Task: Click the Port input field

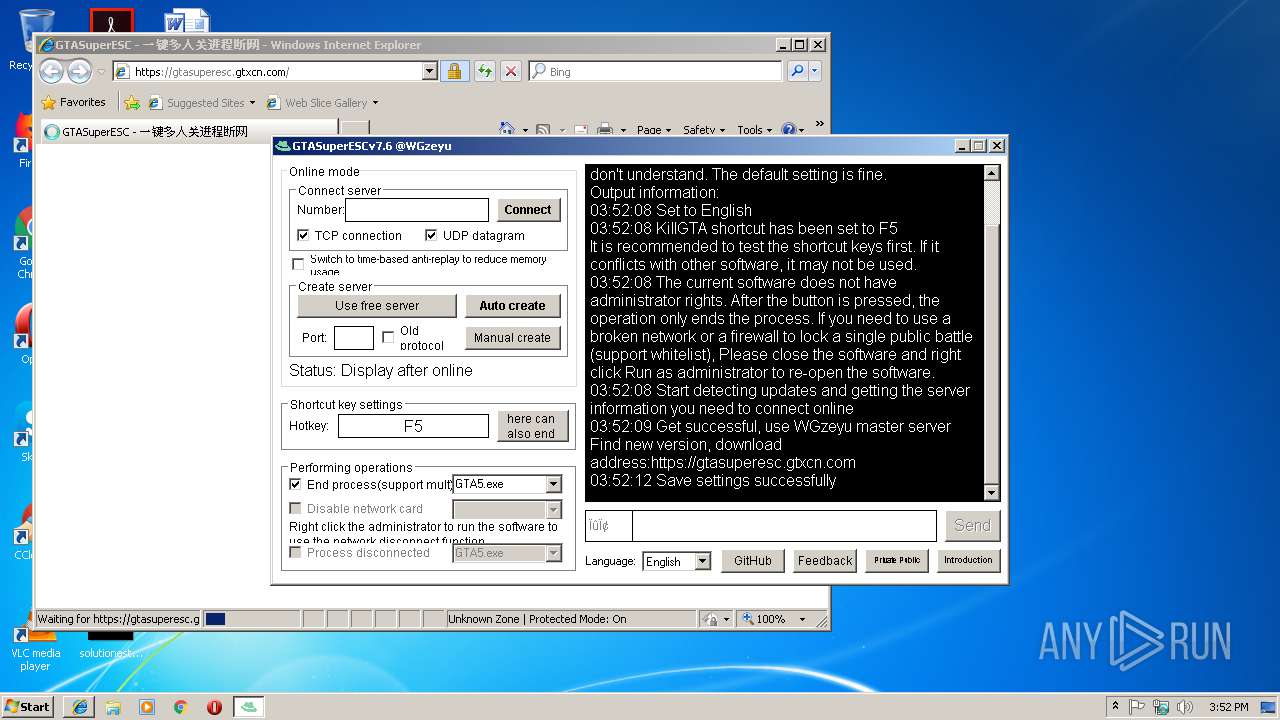Action: point(353,338)
